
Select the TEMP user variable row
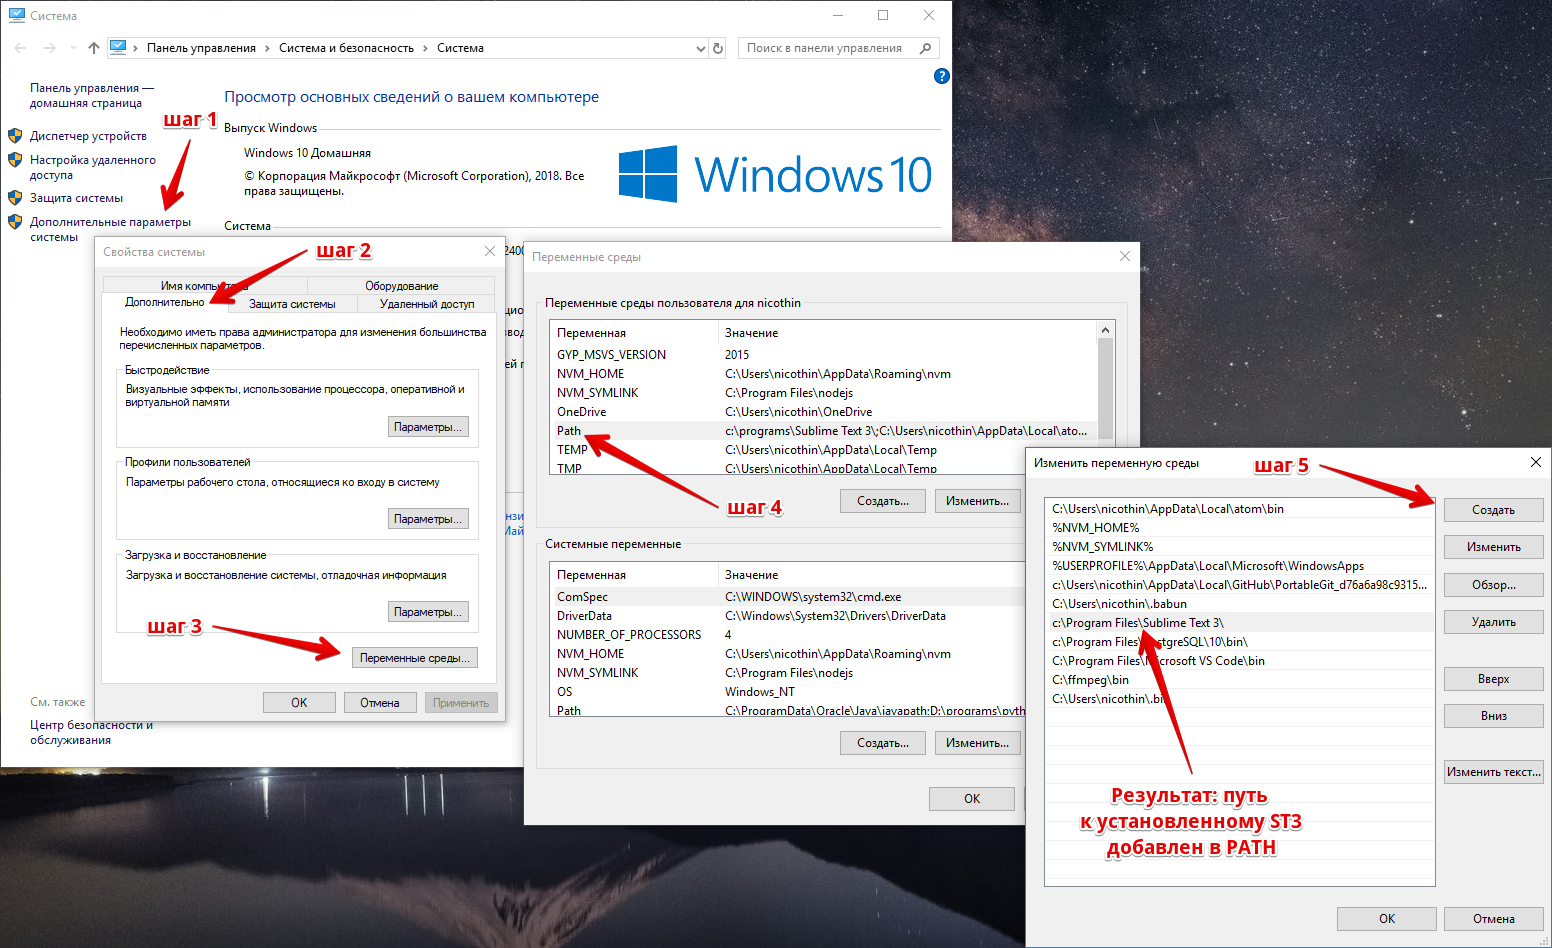point(823,450)
